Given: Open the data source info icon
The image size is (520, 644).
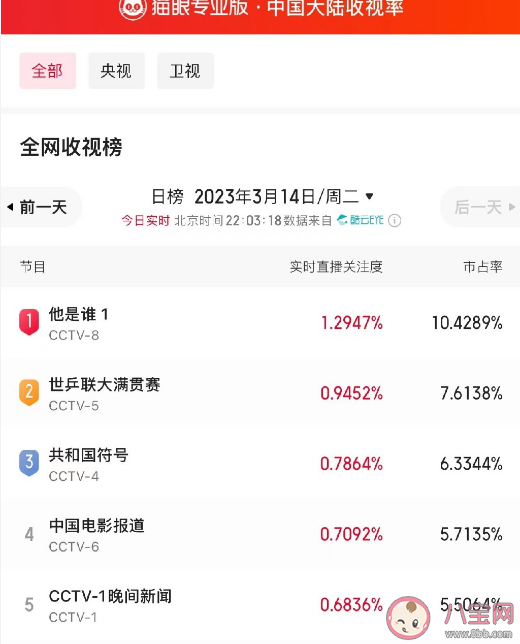Looking at the screenshot, I should 394,221.
